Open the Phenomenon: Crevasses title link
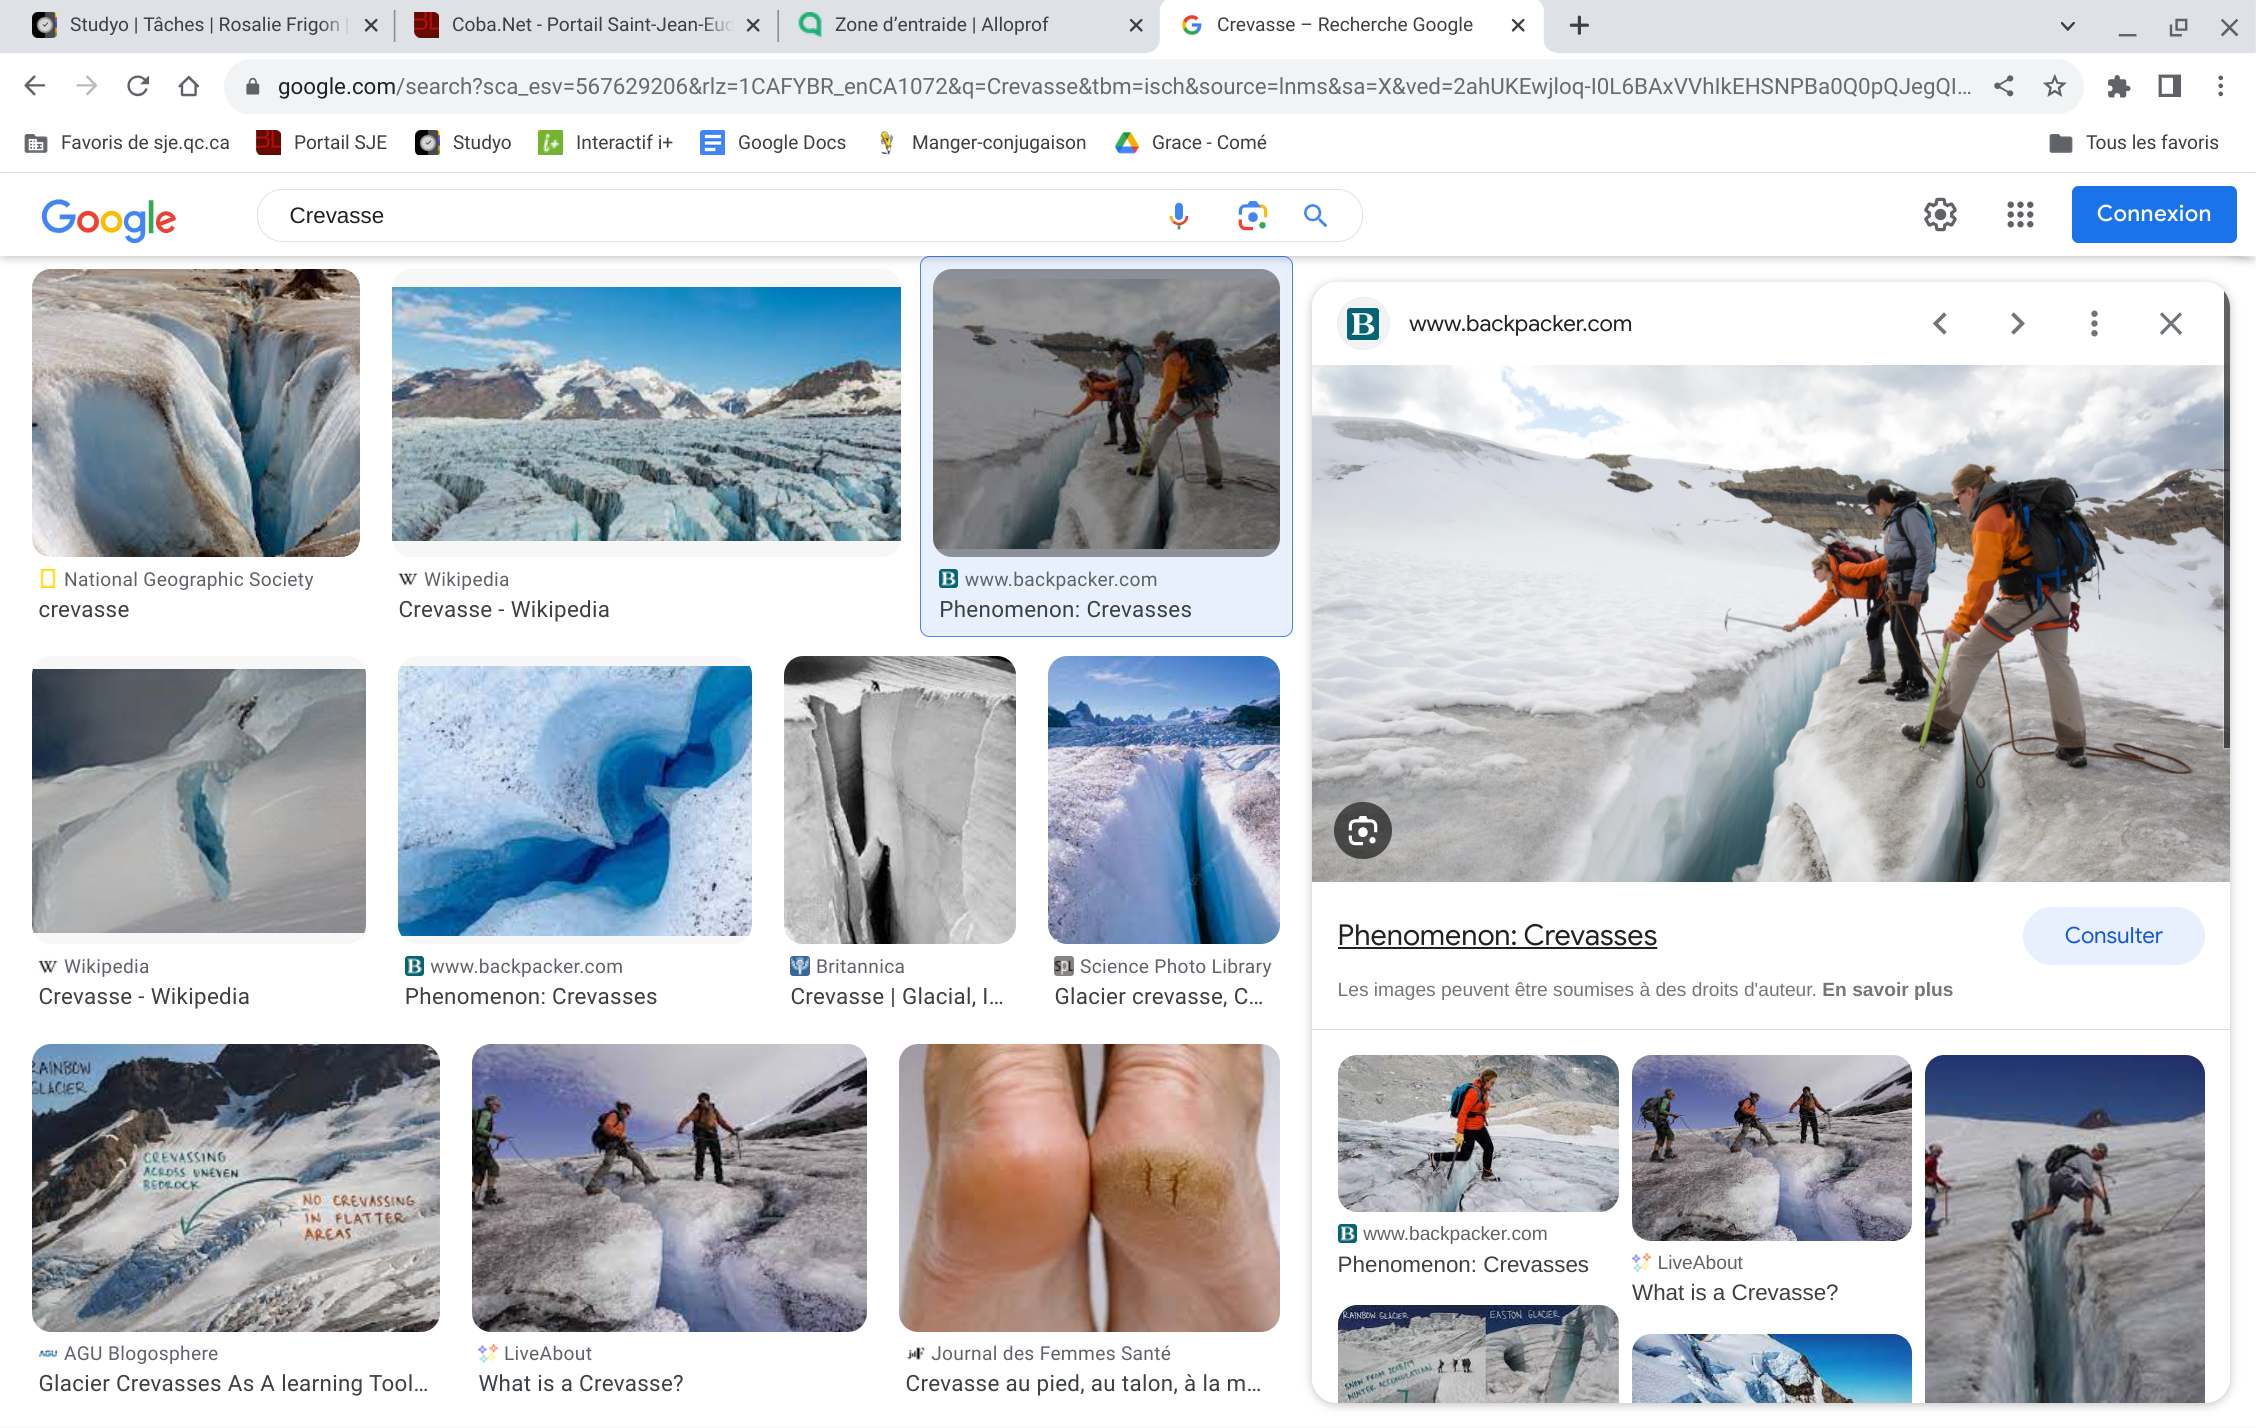This screenshot has width=2256, height=1428. (1496, 935)
